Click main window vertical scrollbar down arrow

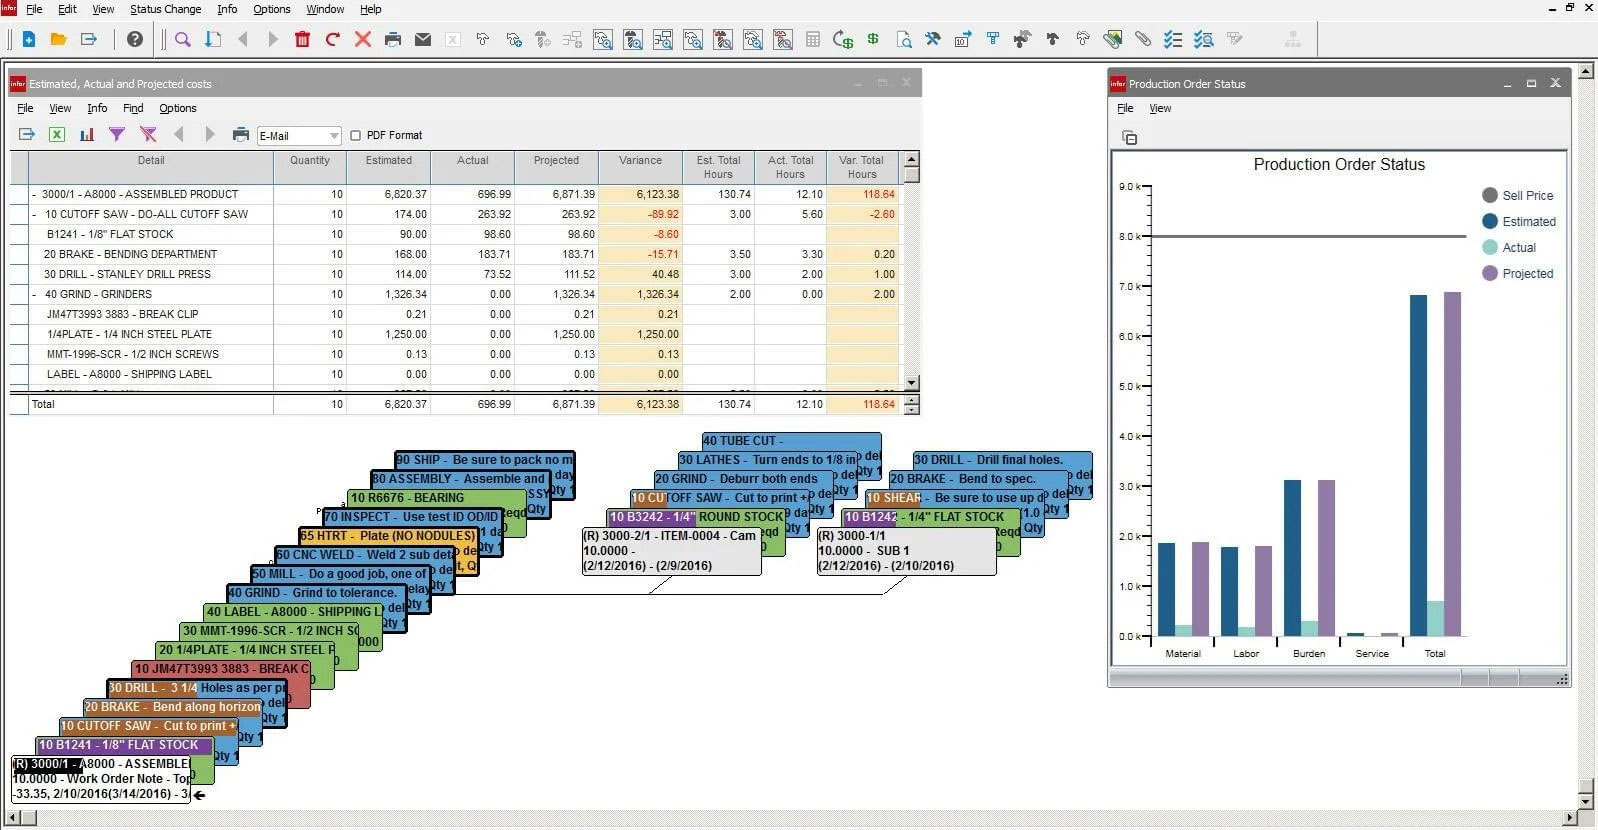point(1585,801)
